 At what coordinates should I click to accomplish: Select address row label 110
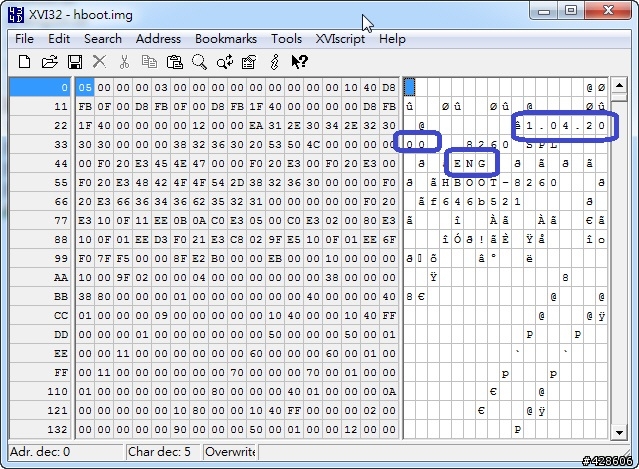[x=40, y=392]
